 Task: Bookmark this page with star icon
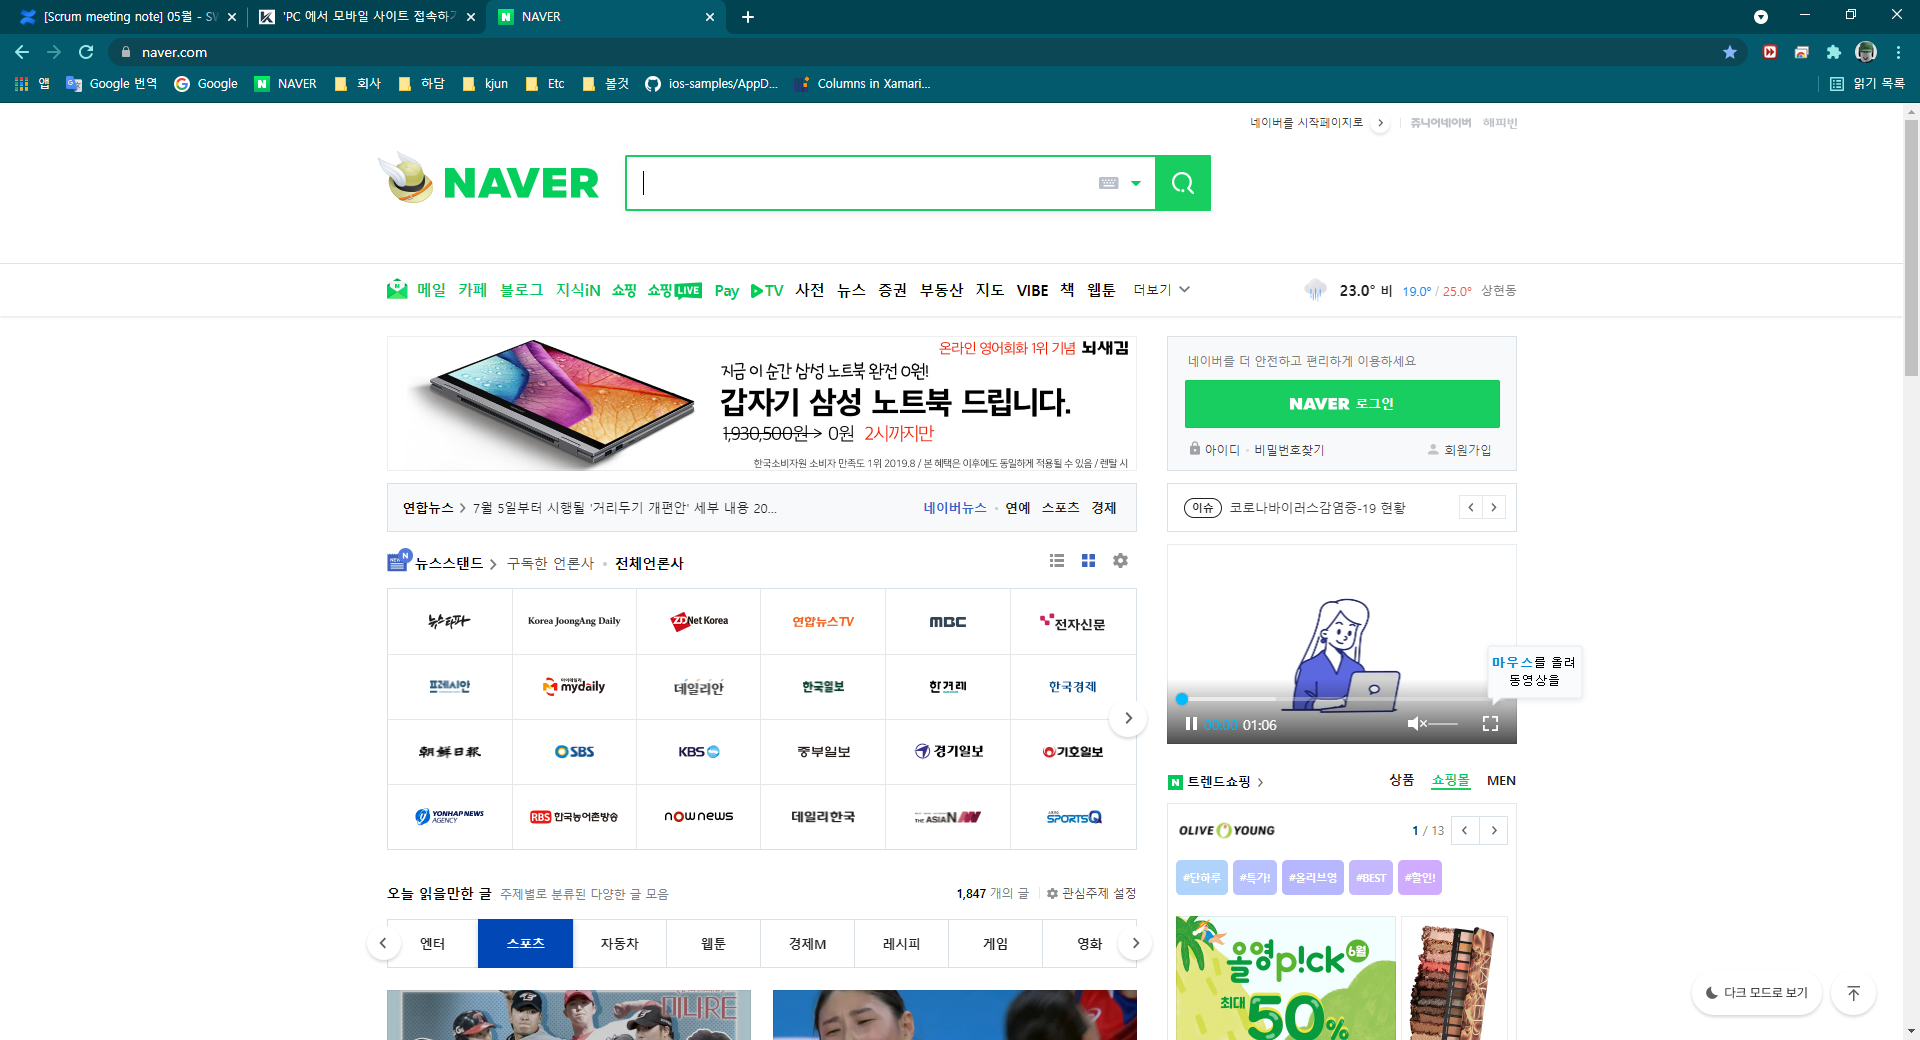[x=1730, y=52]
